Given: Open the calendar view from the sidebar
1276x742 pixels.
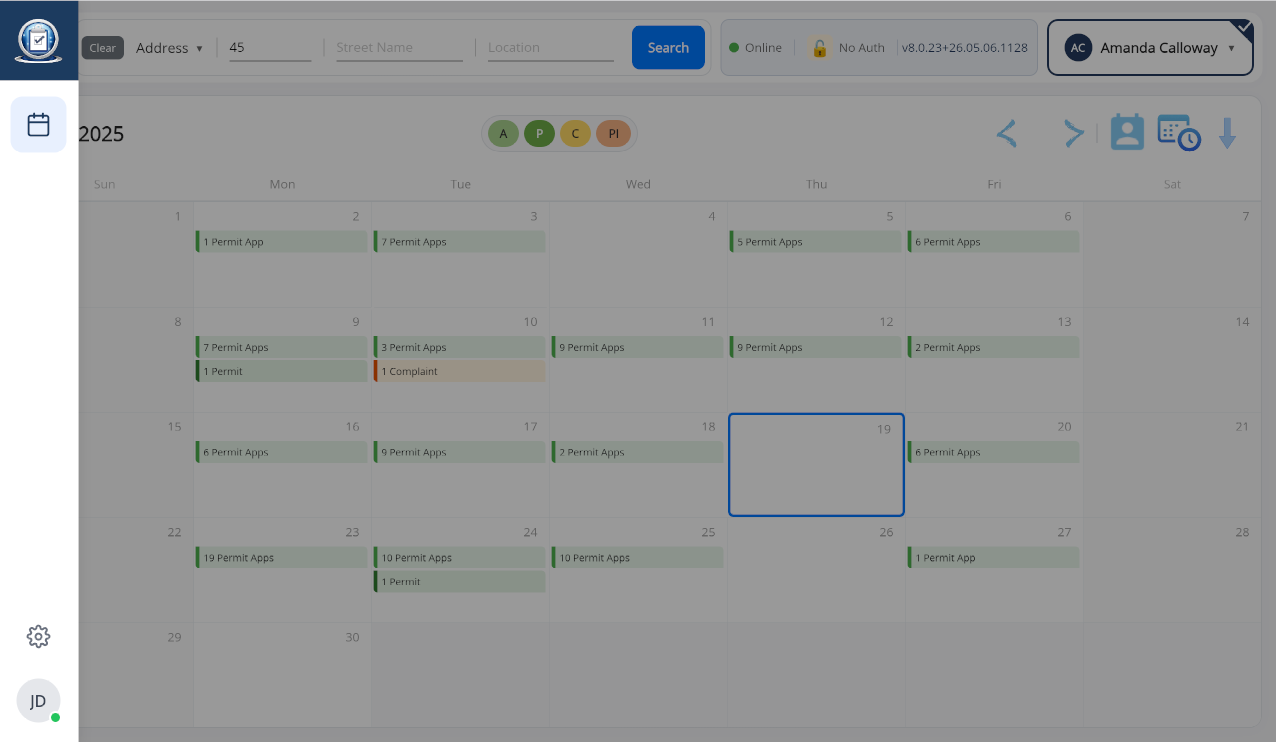Looking at the screenshot, I should (x=38, y=125).
